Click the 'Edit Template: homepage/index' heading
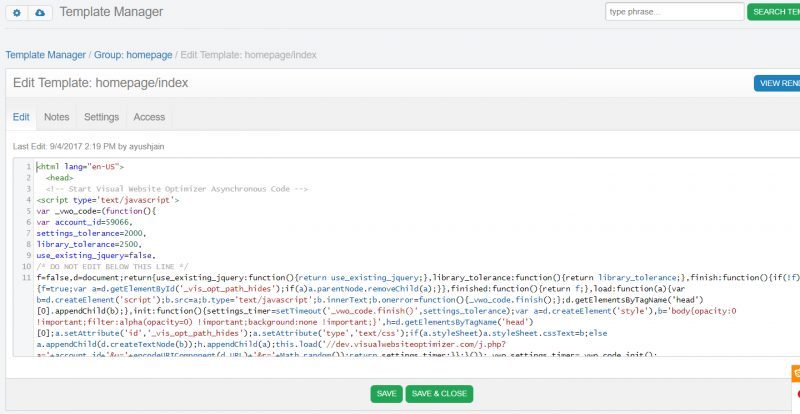The width and height of the screenshot is (800, 414). point(101,83)
